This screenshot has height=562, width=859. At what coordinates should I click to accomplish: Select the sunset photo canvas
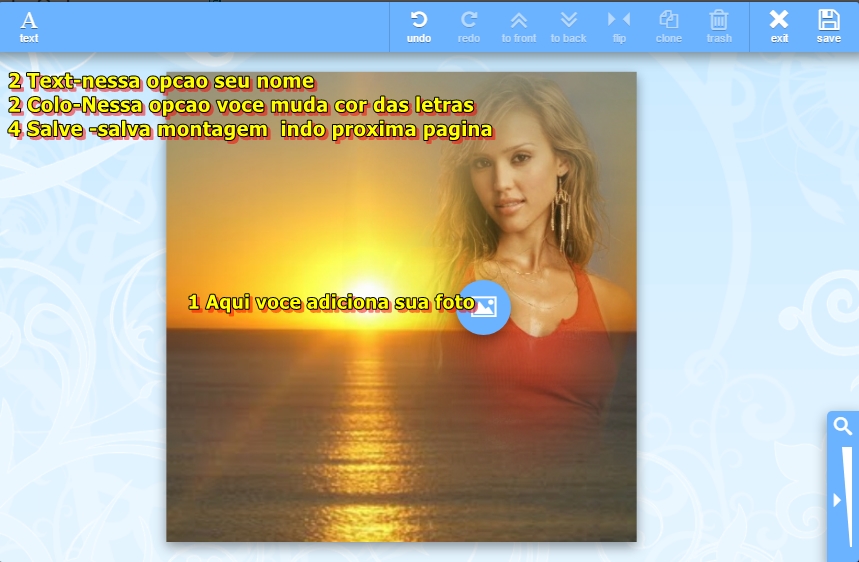coord(401,307)
